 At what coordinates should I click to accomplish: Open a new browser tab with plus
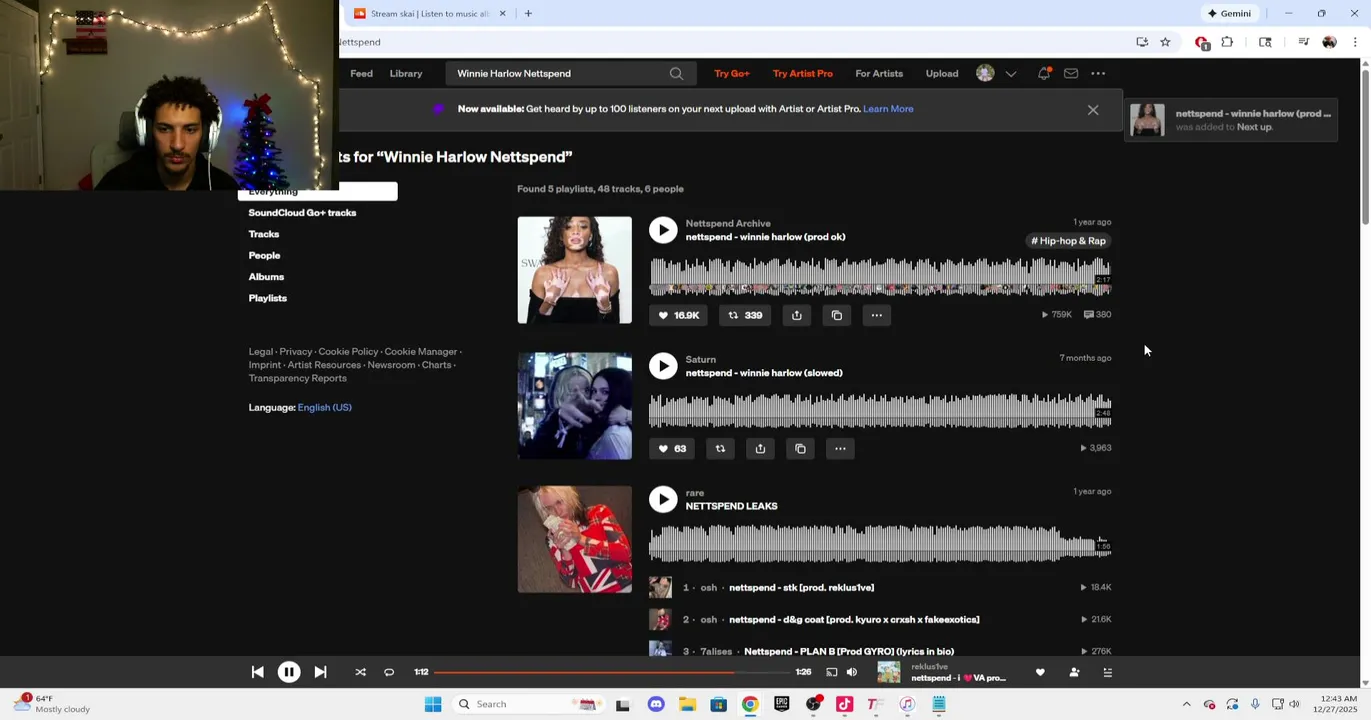coord(528,13)
